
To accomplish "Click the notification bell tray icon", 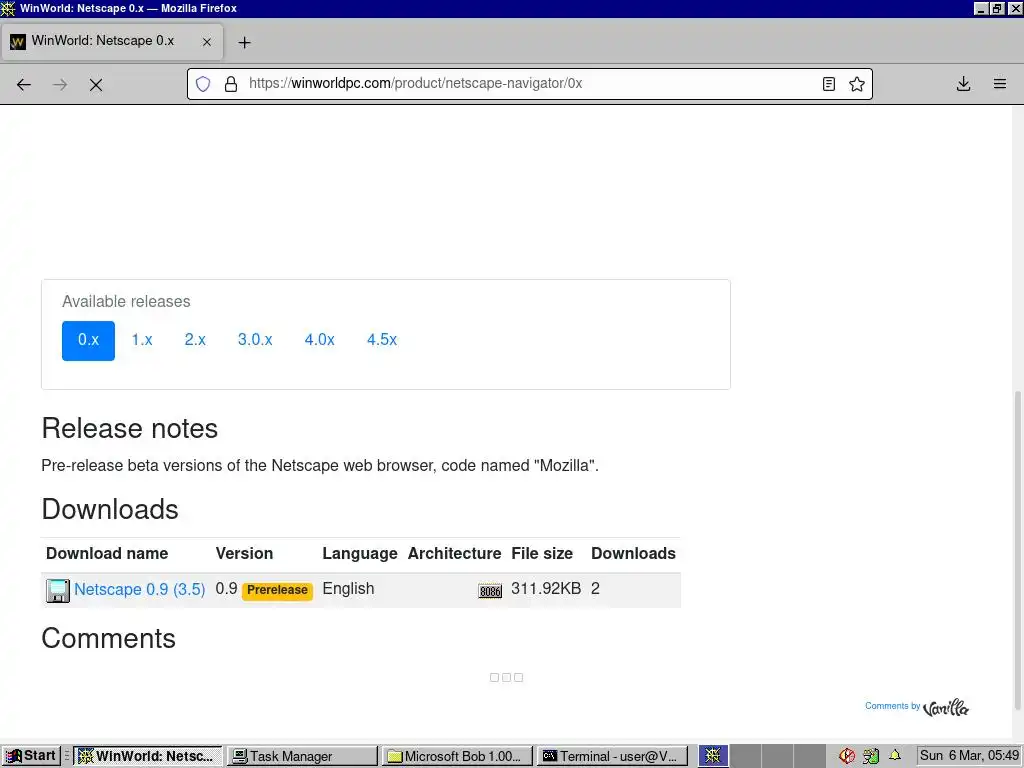I will pyautogui.click(x=895, y=756).
